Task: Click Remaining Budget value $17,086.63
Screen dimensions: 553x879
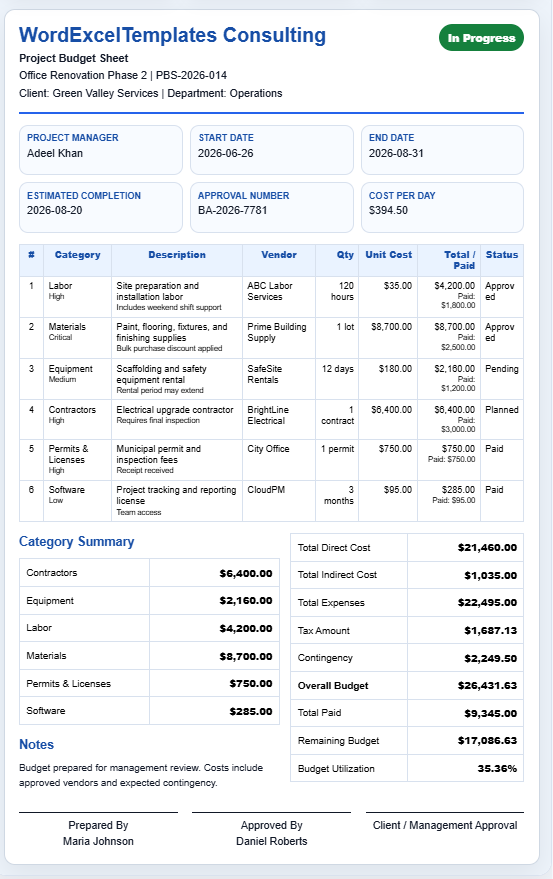Action: point(487,741)
